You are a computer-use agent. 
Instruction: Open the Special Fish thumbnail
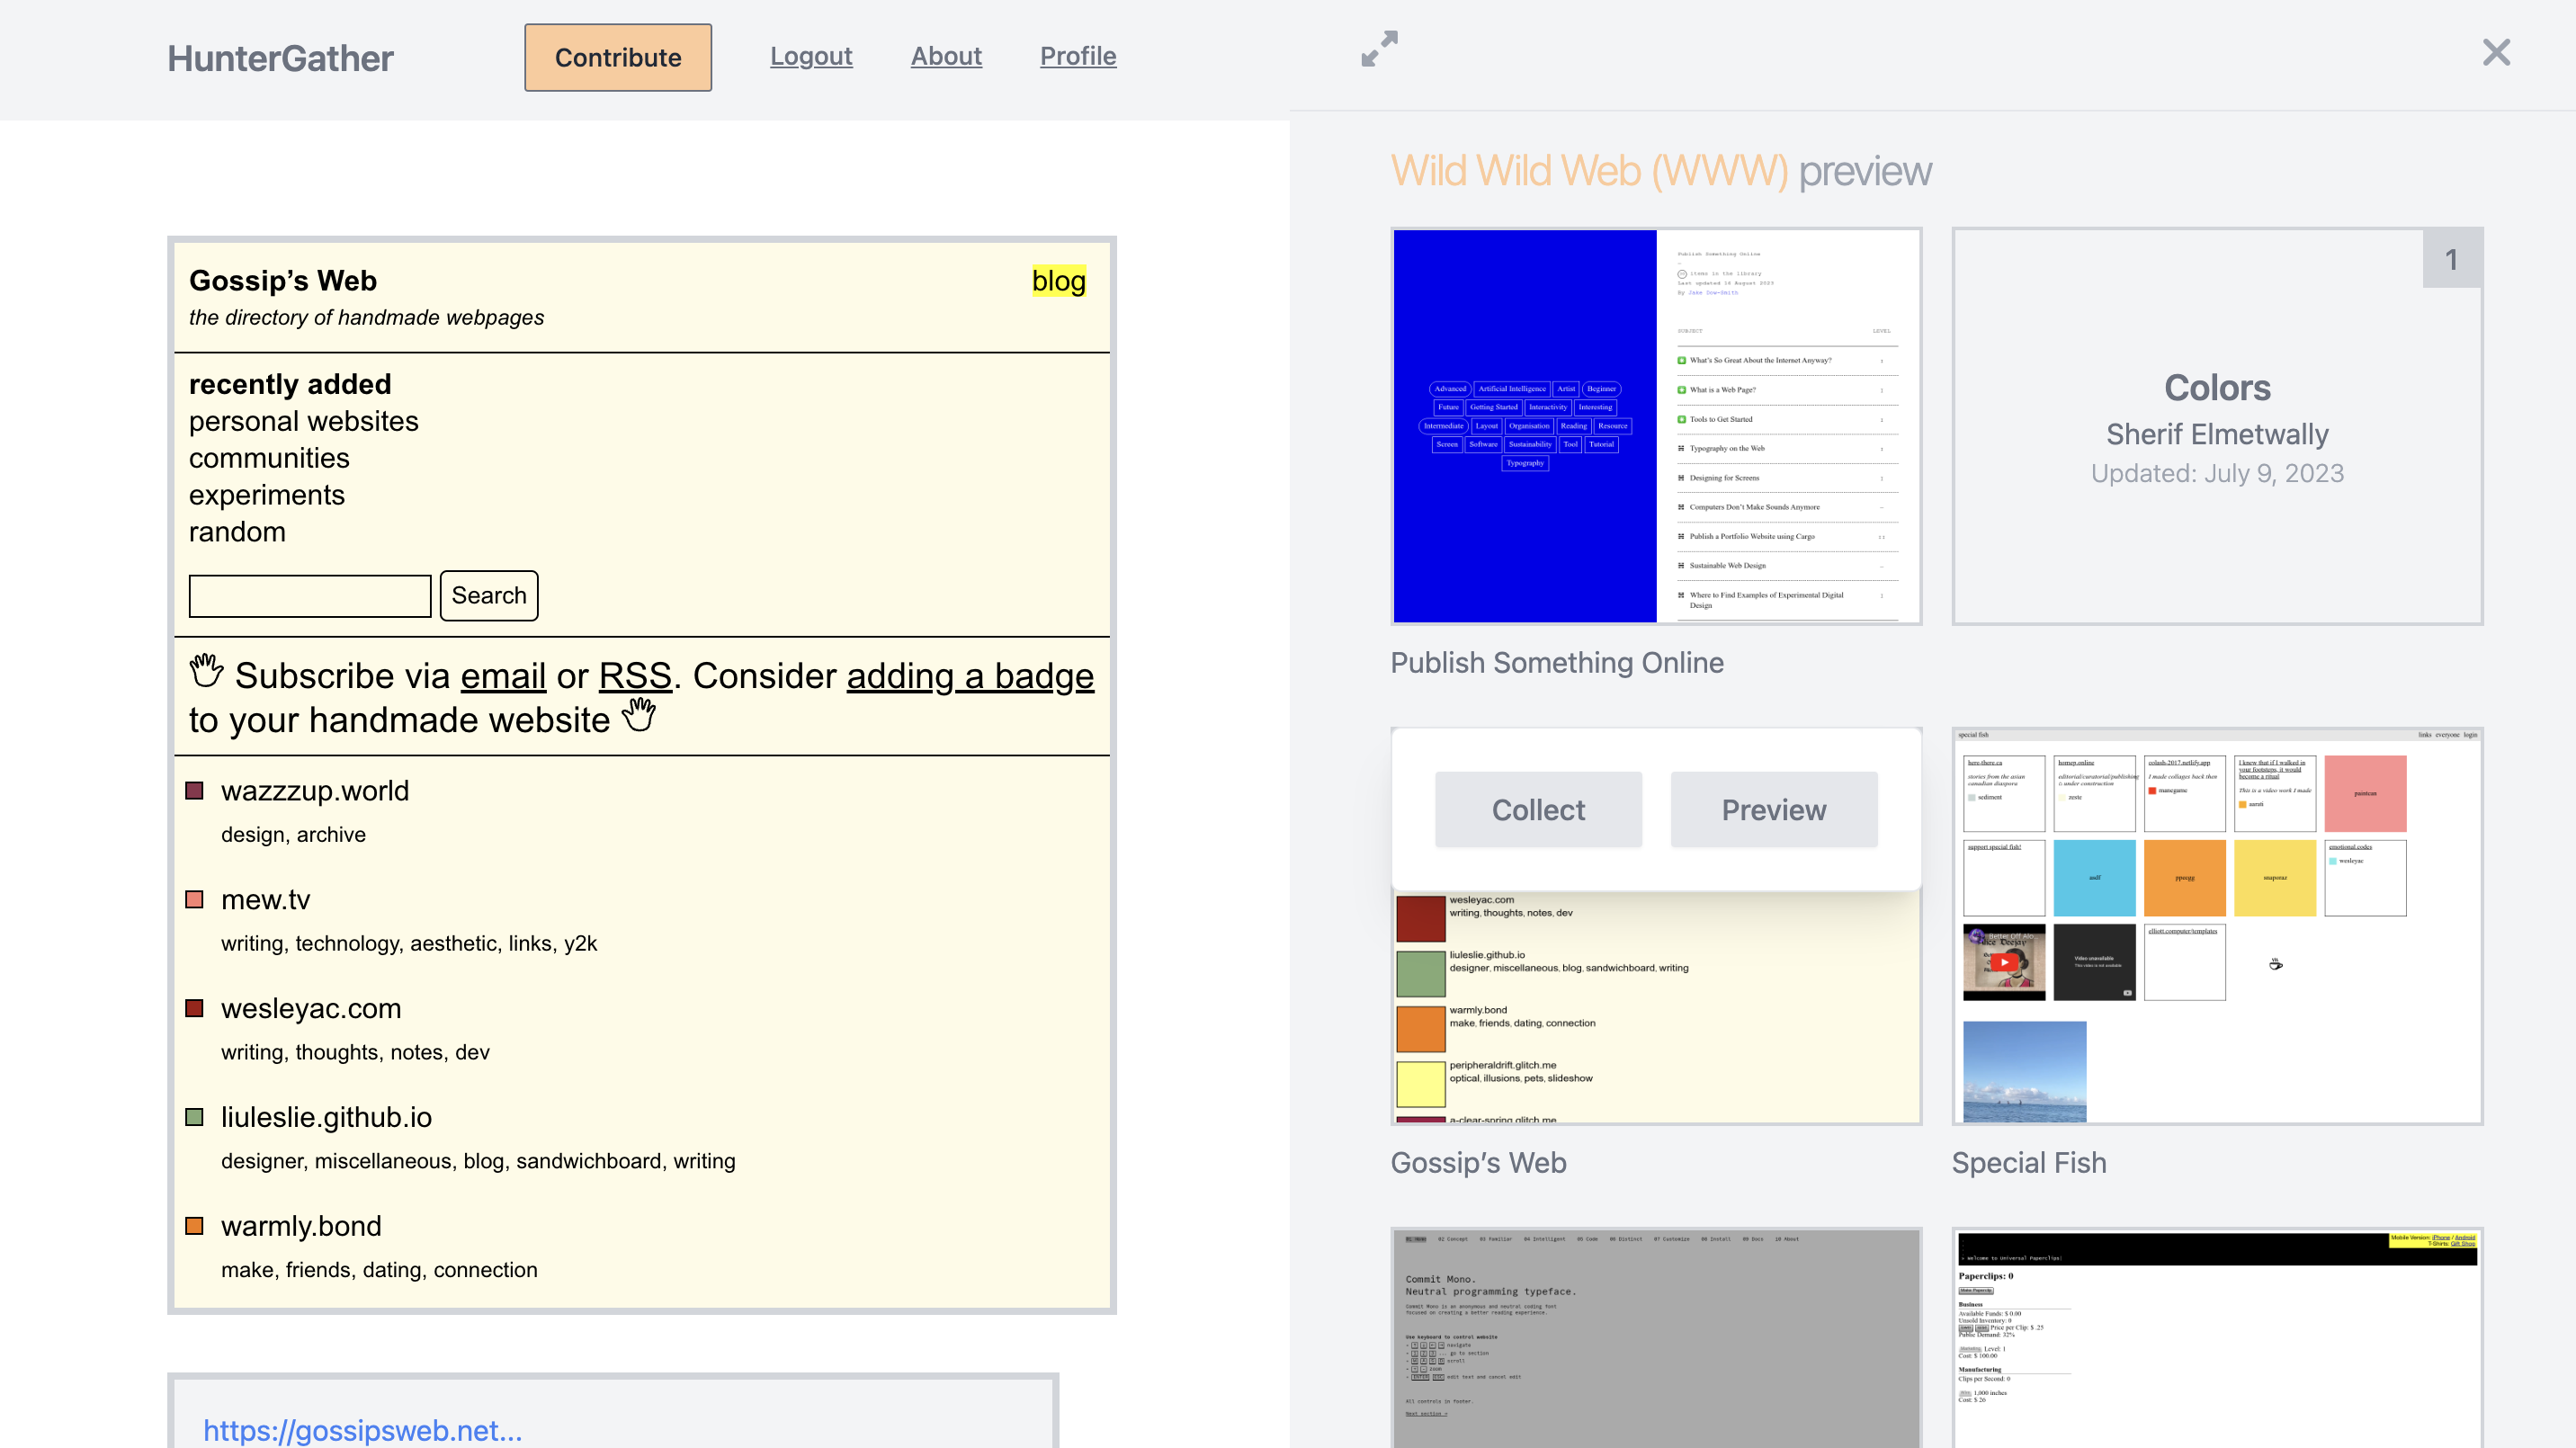pos(2217,926)
